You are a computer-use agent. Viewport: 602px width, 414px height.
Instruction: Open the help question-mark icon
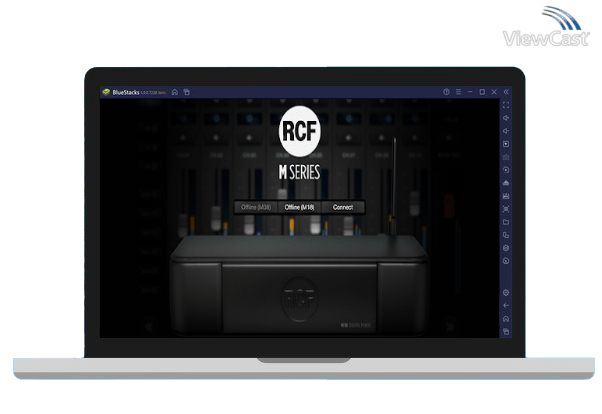pyautogui.click(x=446, y=92)
